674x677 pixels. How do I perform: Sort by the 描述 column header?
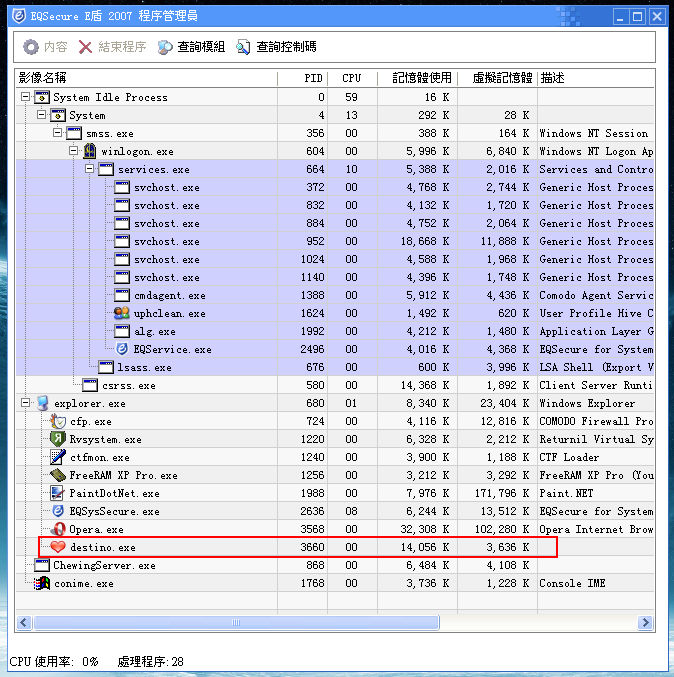(x=596, y=78)
